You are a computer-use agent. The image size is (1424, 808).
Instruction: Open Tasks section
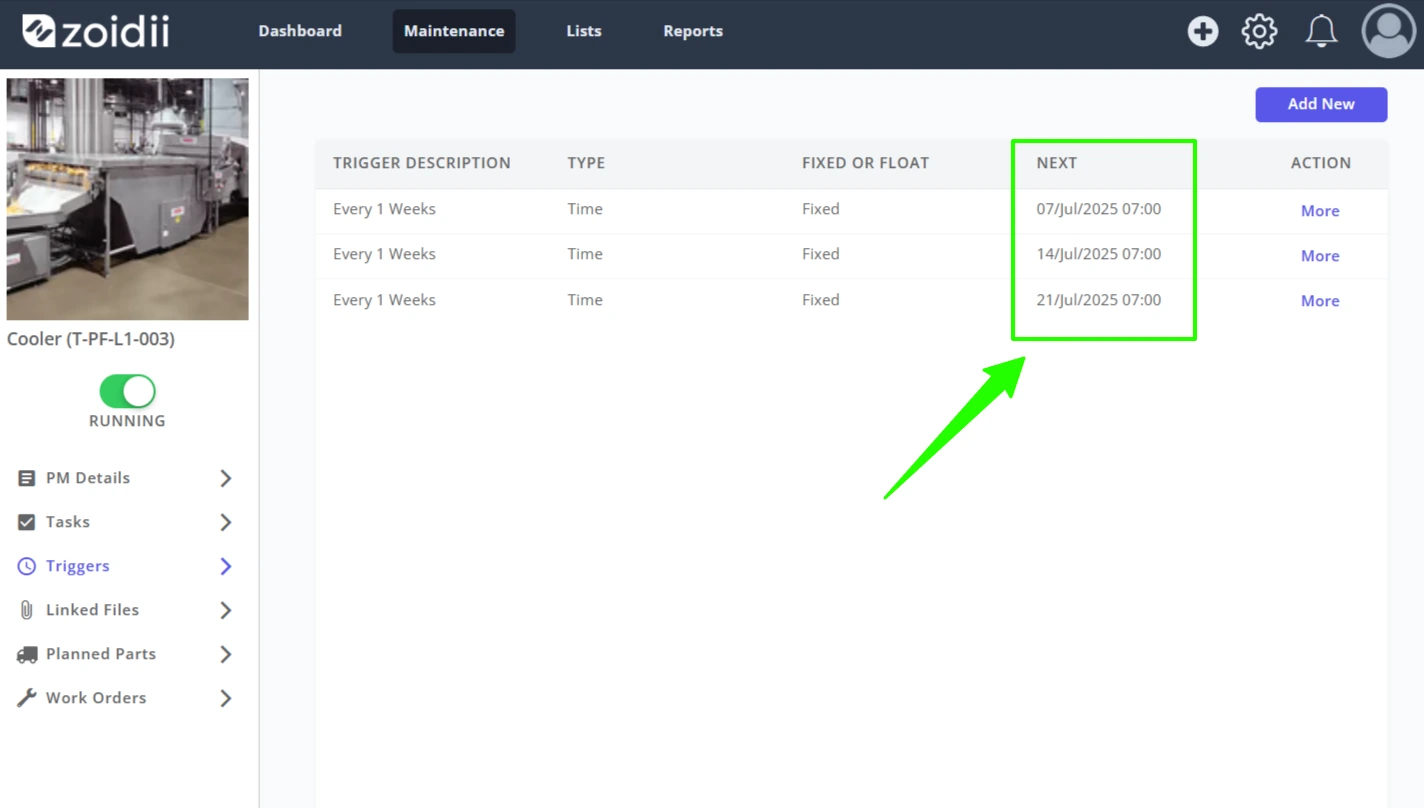pos(68,522)
